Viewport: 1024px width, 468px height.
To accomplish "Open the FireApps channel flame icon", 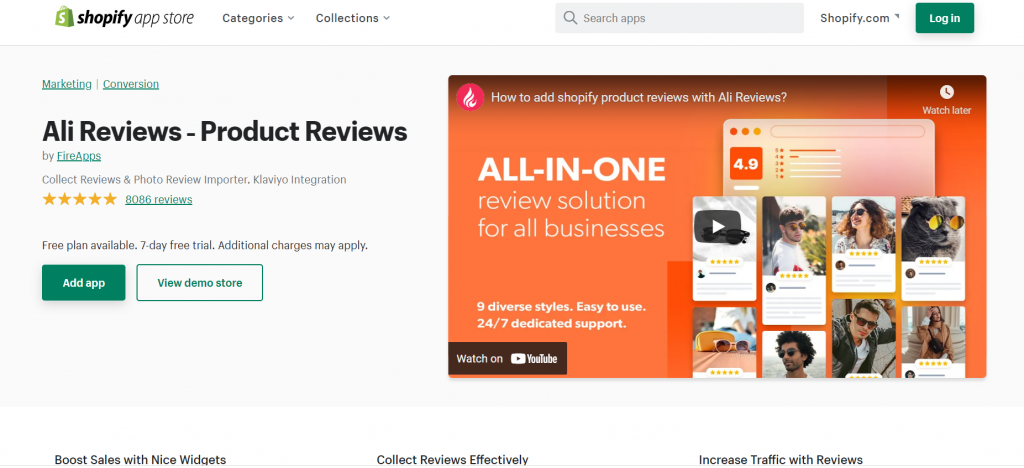I will tap(470, 97).
